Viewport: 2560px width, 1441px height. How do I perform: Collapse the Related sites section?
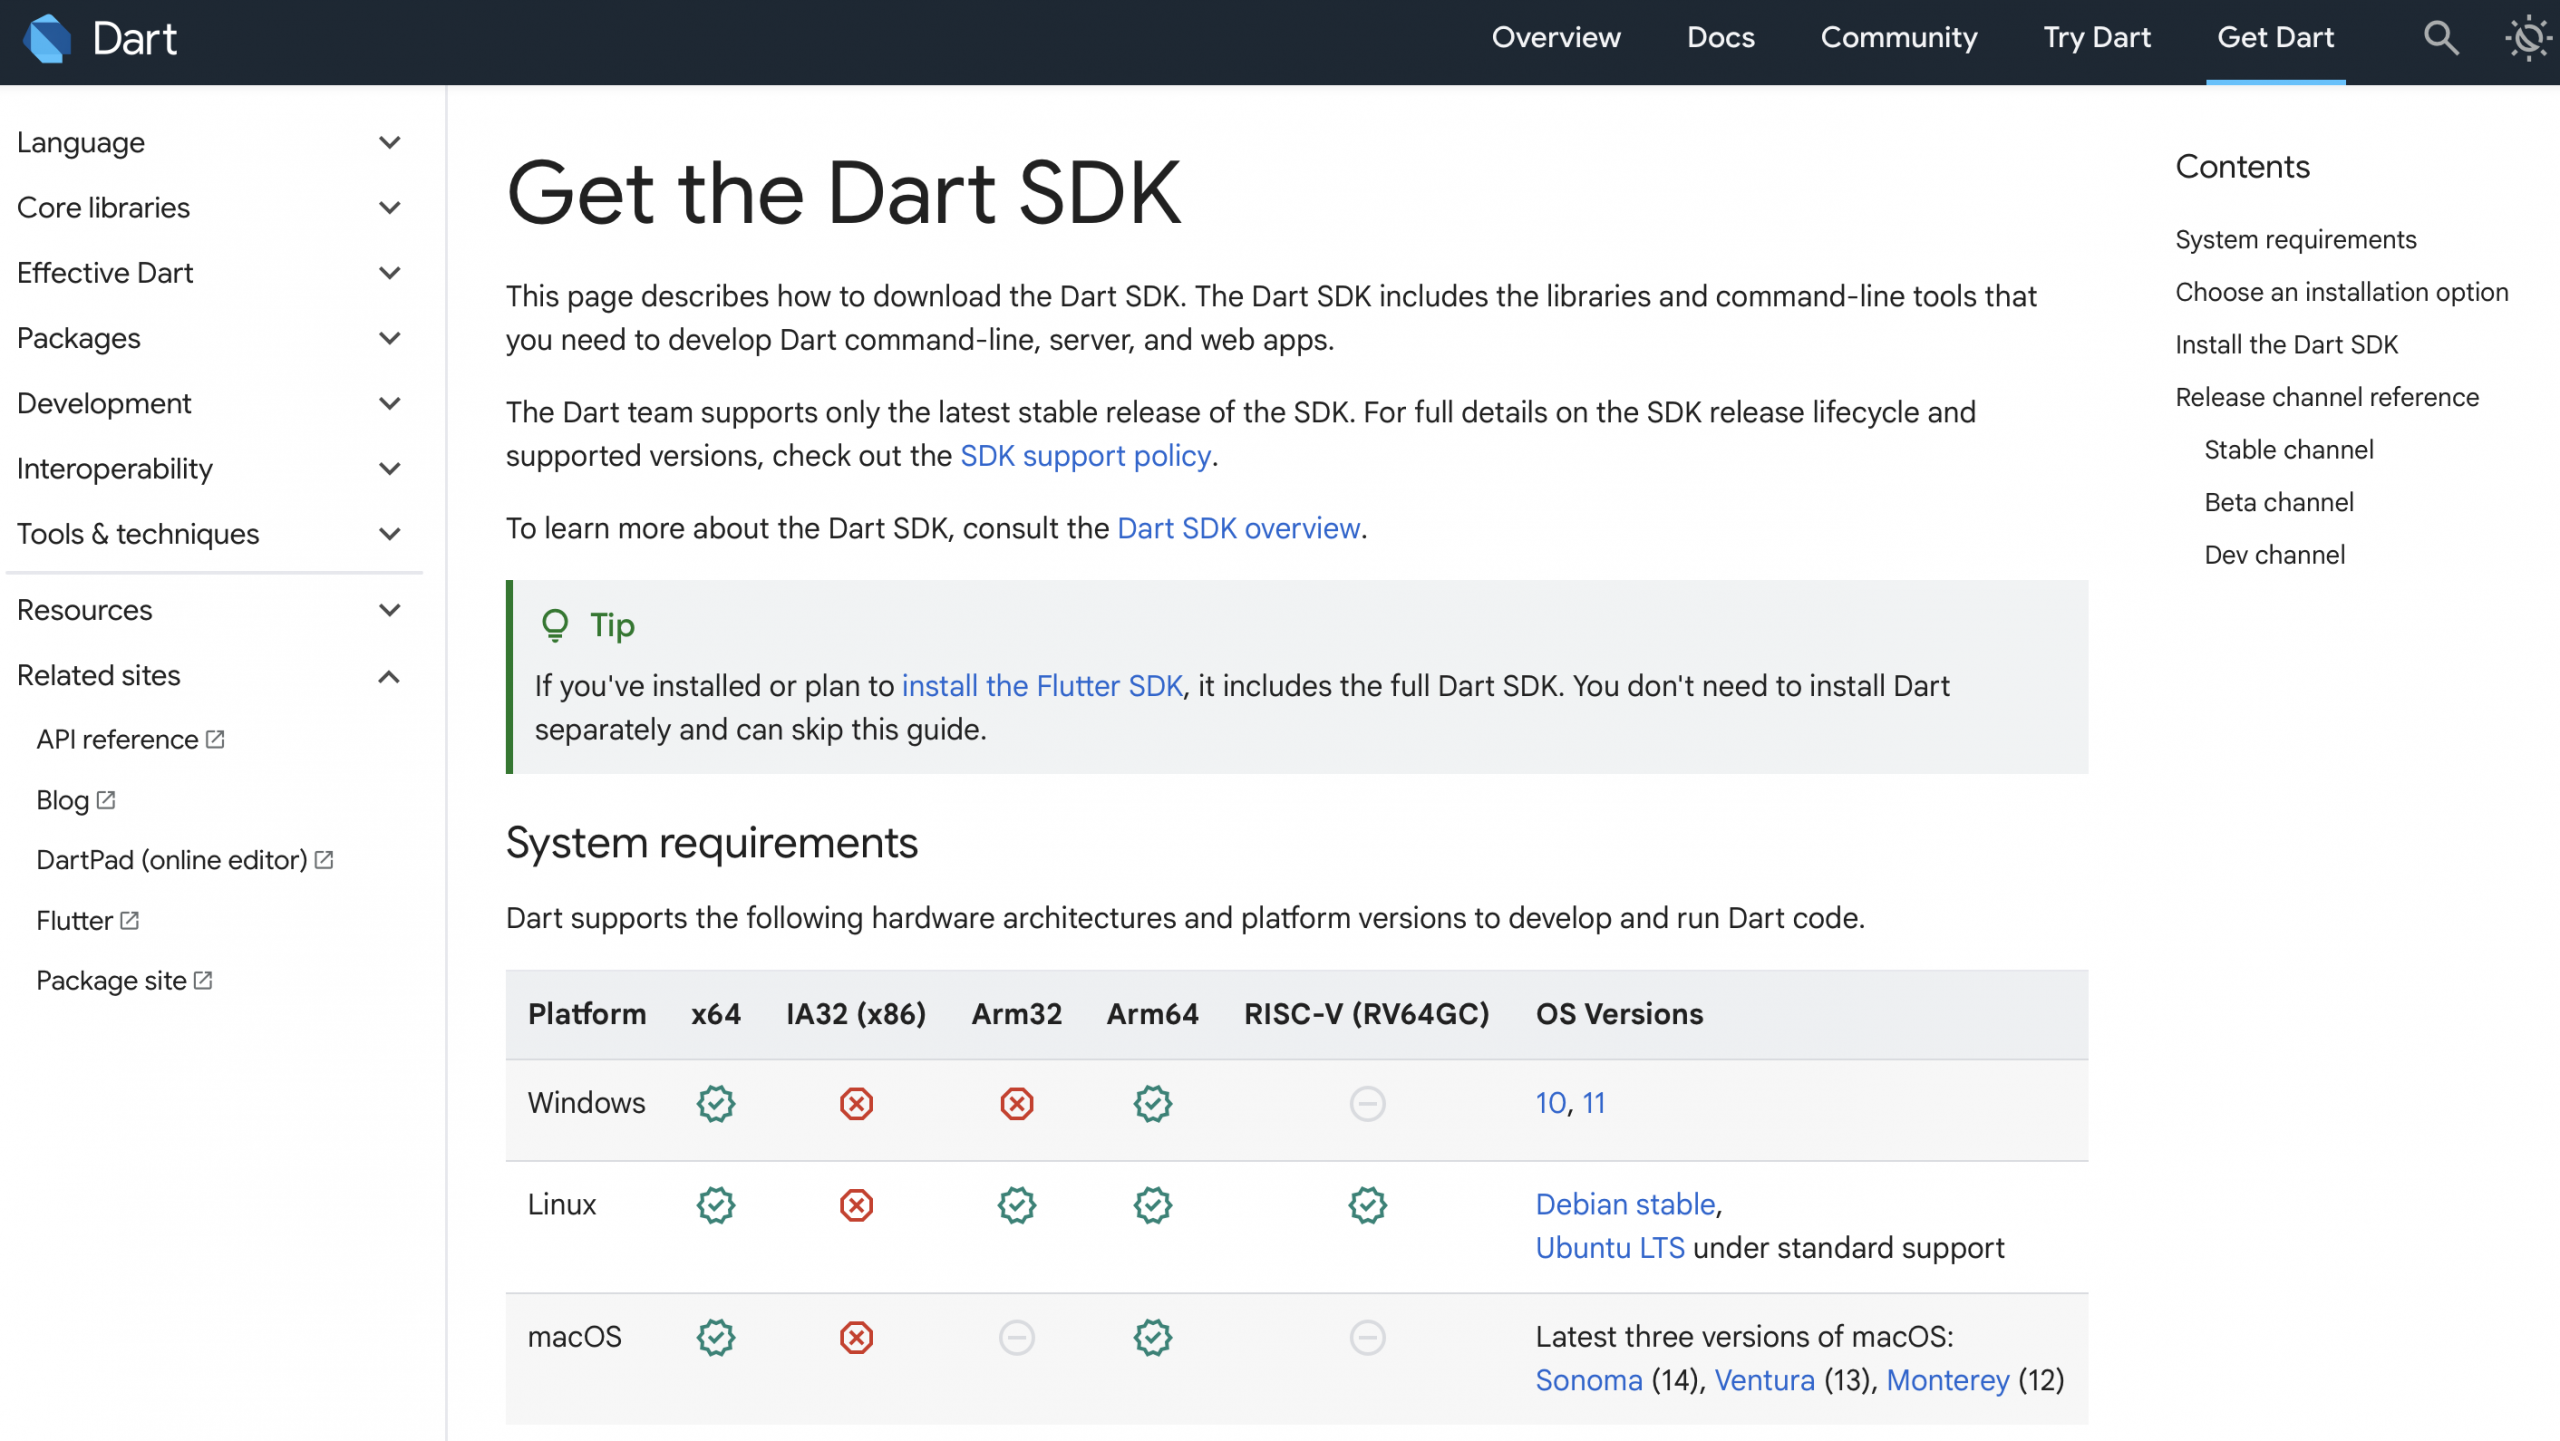390,677
